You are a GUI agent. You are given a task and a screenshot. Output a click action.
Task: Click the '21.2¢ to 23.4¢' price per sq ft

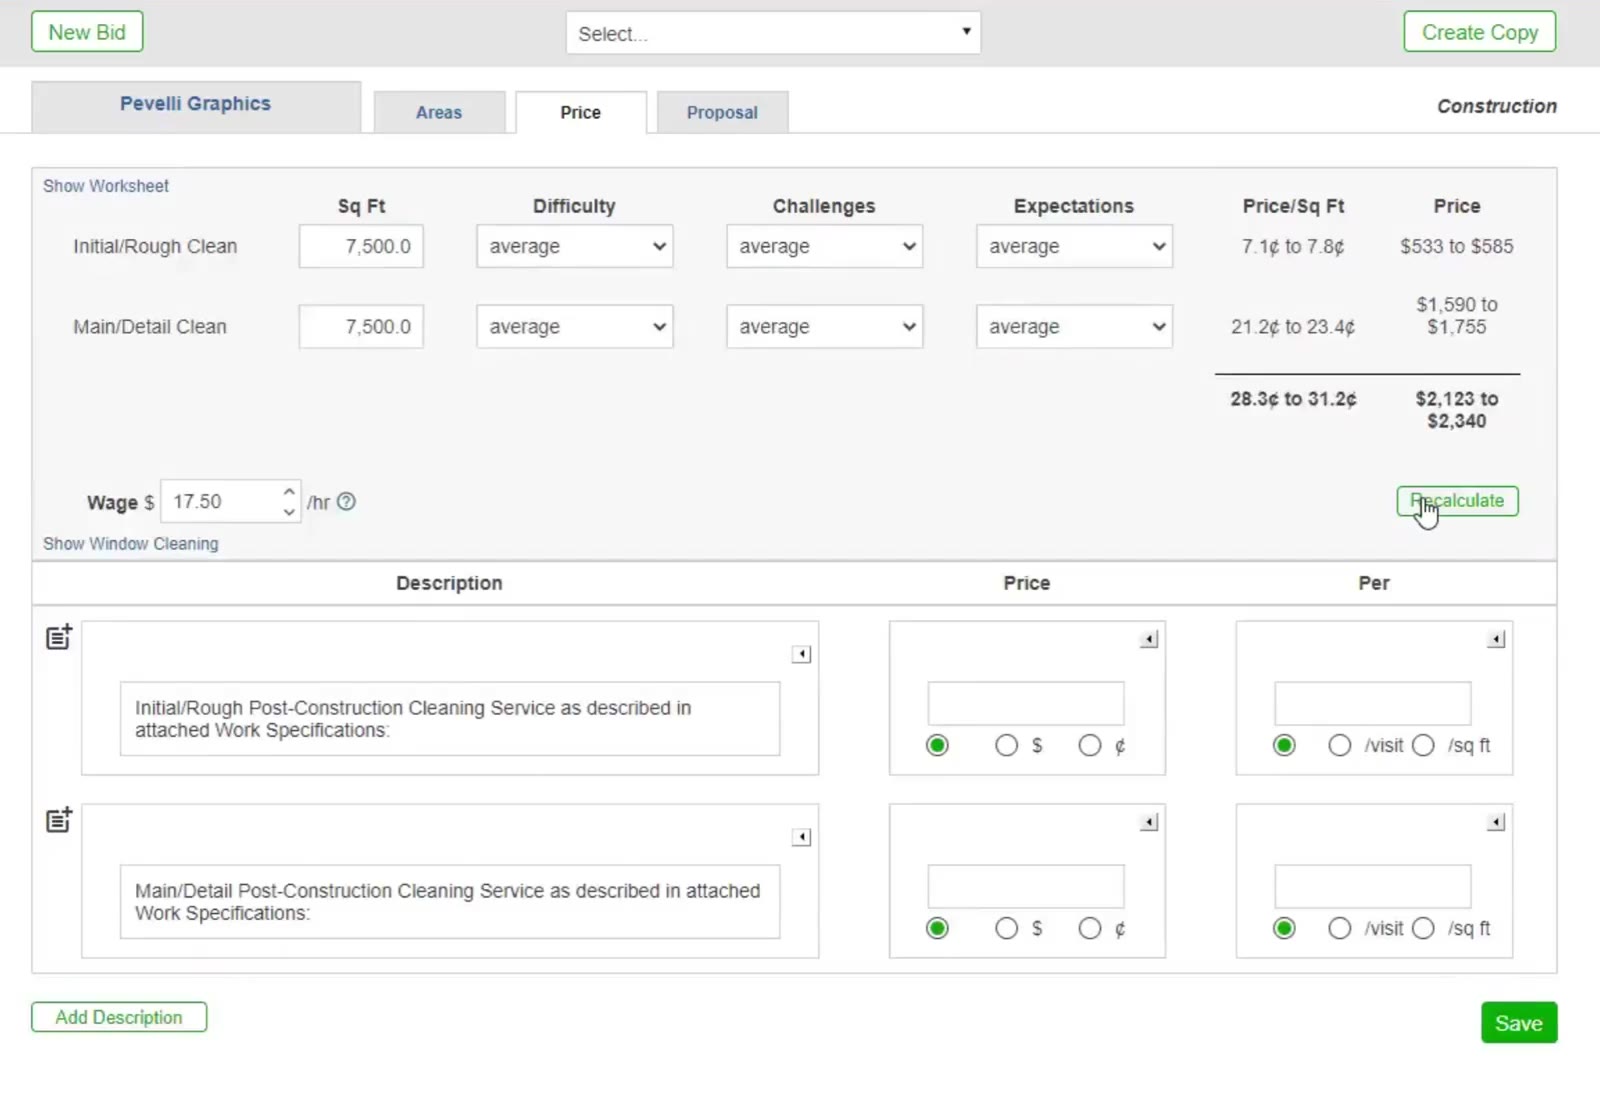(x=1293, y=327)
